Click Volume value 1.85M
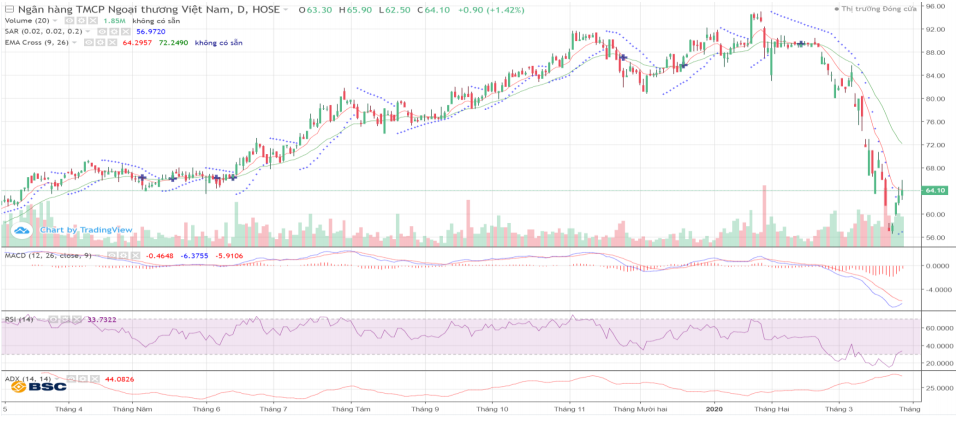959x422 pixels. [114, 20]
